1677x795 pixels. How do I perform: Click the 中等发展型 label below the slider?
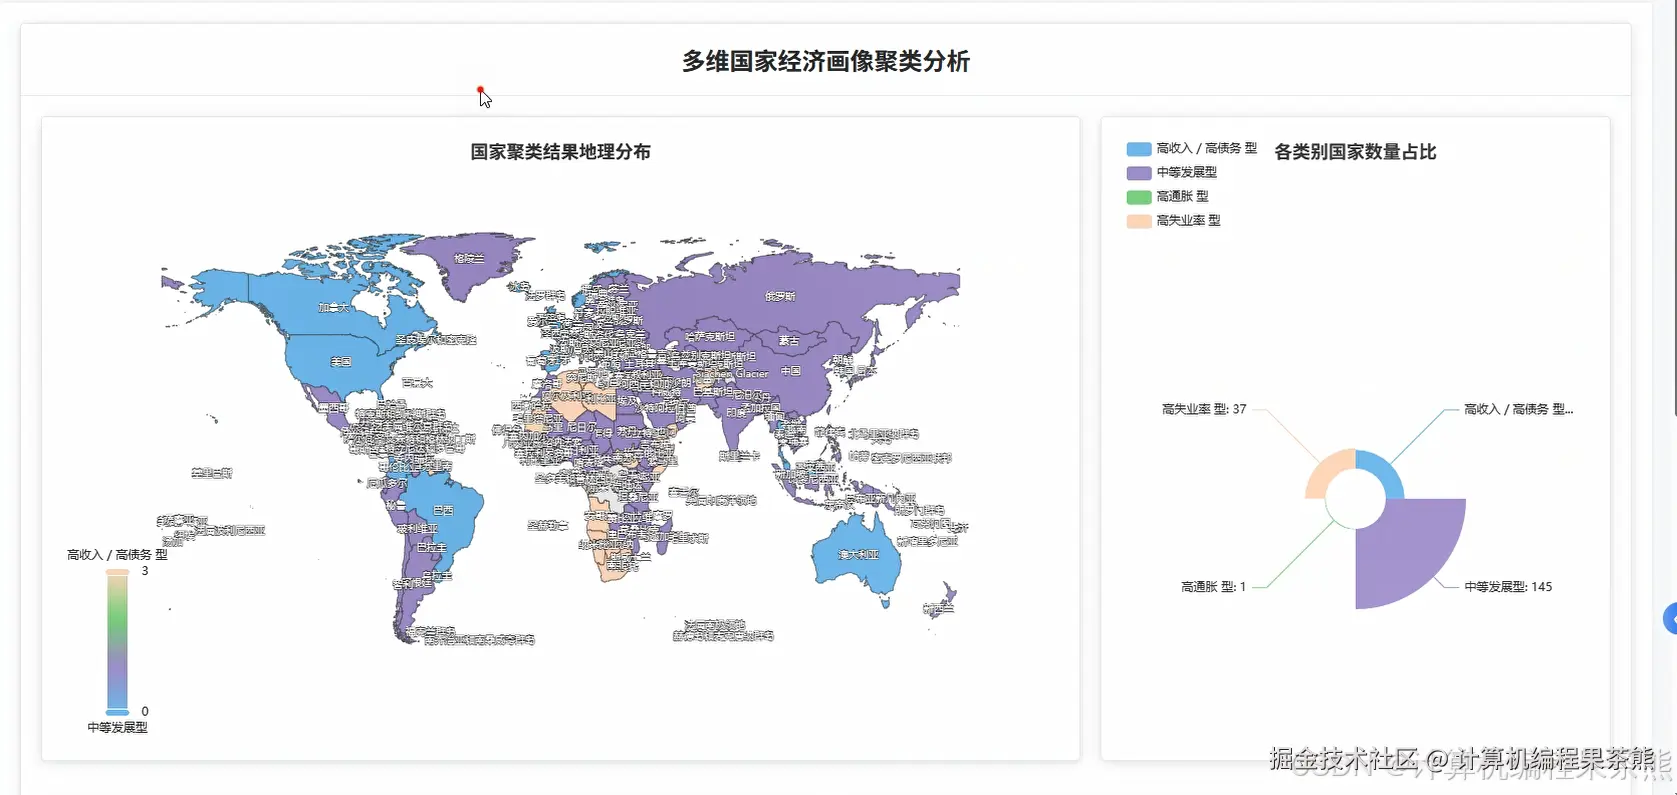(x=117, y=728)
